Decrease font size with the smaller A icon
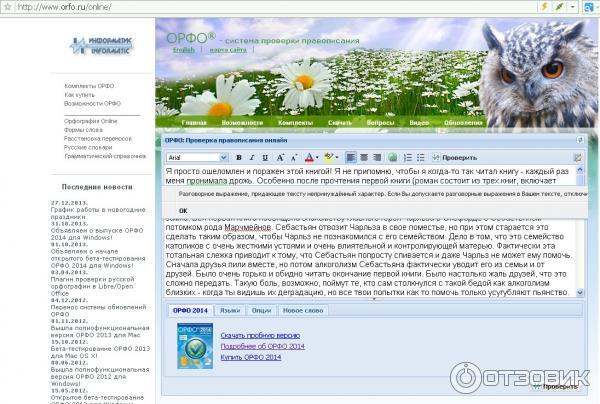Screen dimensions: 600x404 click(294, 157)
